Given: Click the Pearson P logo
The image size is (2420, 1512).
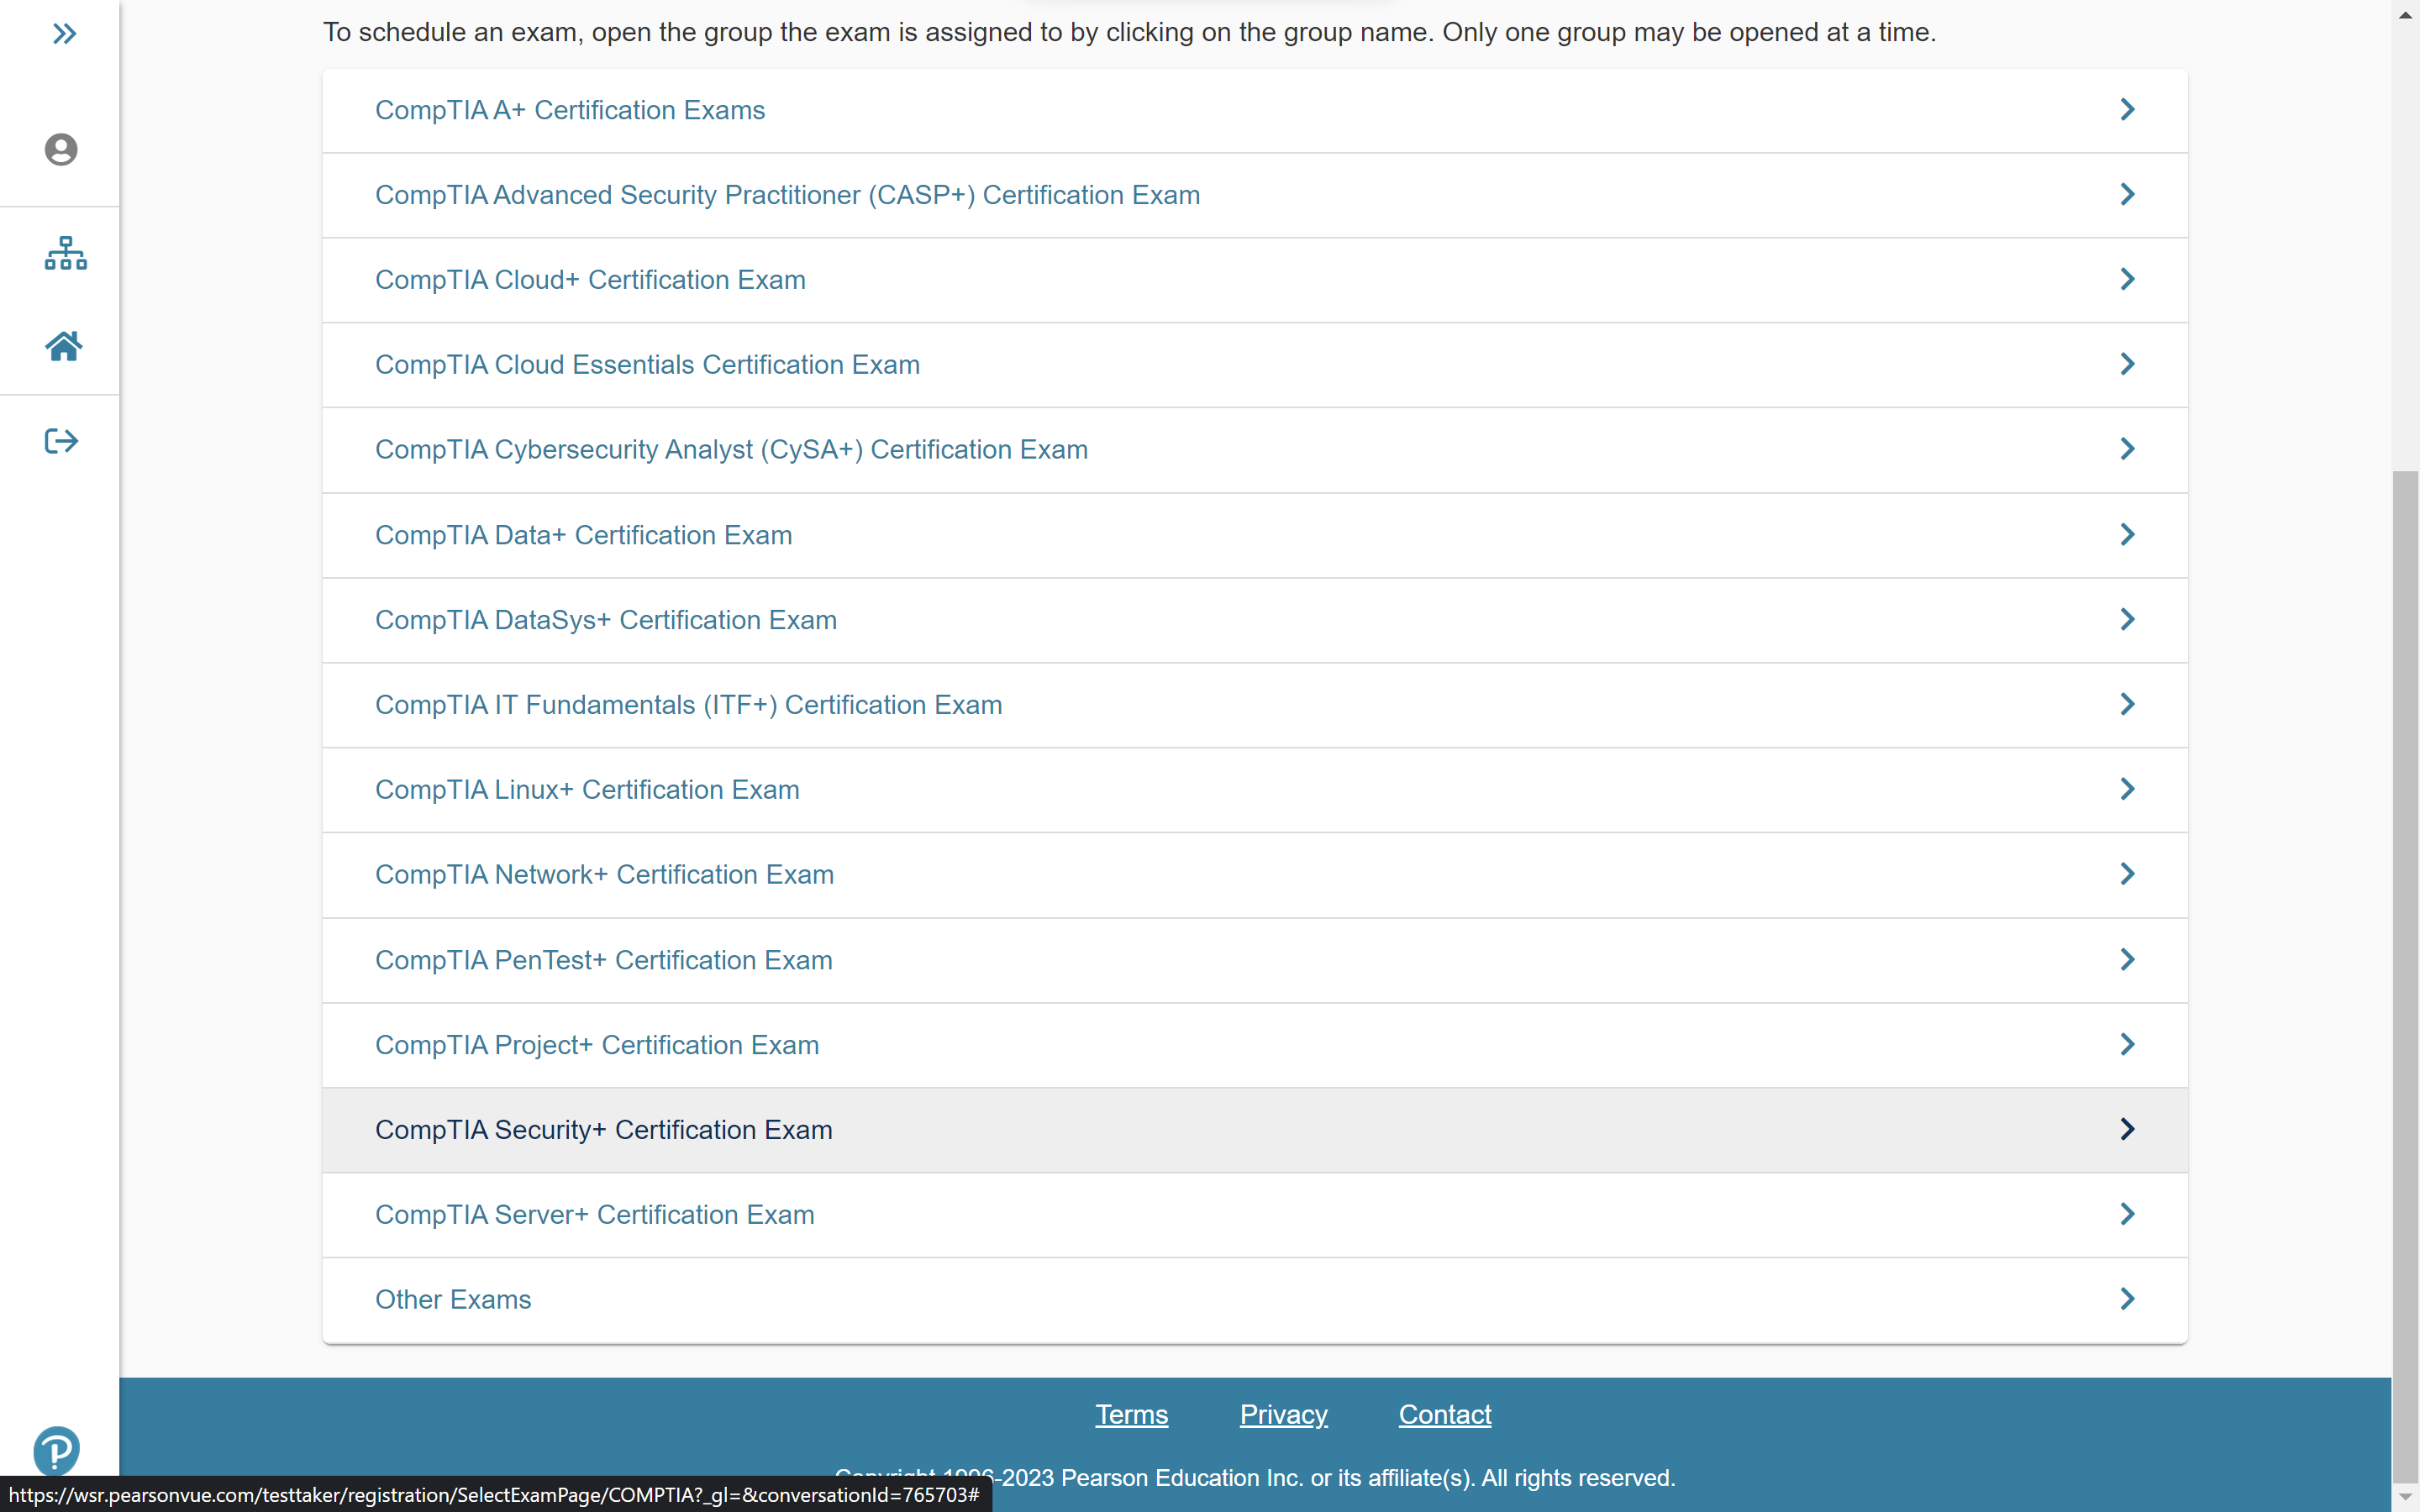Looking at the screenshot, I should tap(56, 1450).
